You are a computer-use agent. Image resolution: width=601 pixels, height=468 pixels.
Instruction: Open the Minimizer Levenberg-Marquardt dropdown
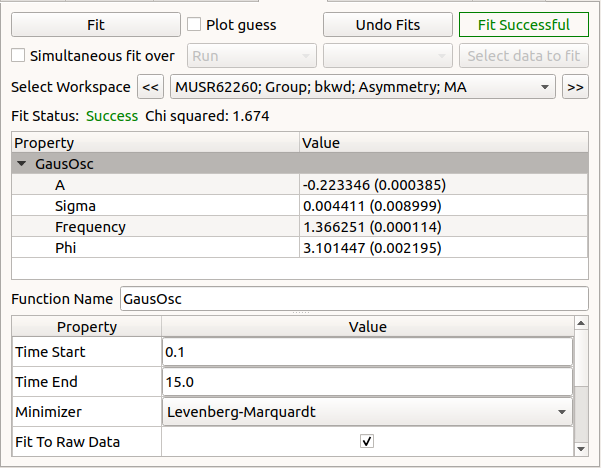(367, 411)
